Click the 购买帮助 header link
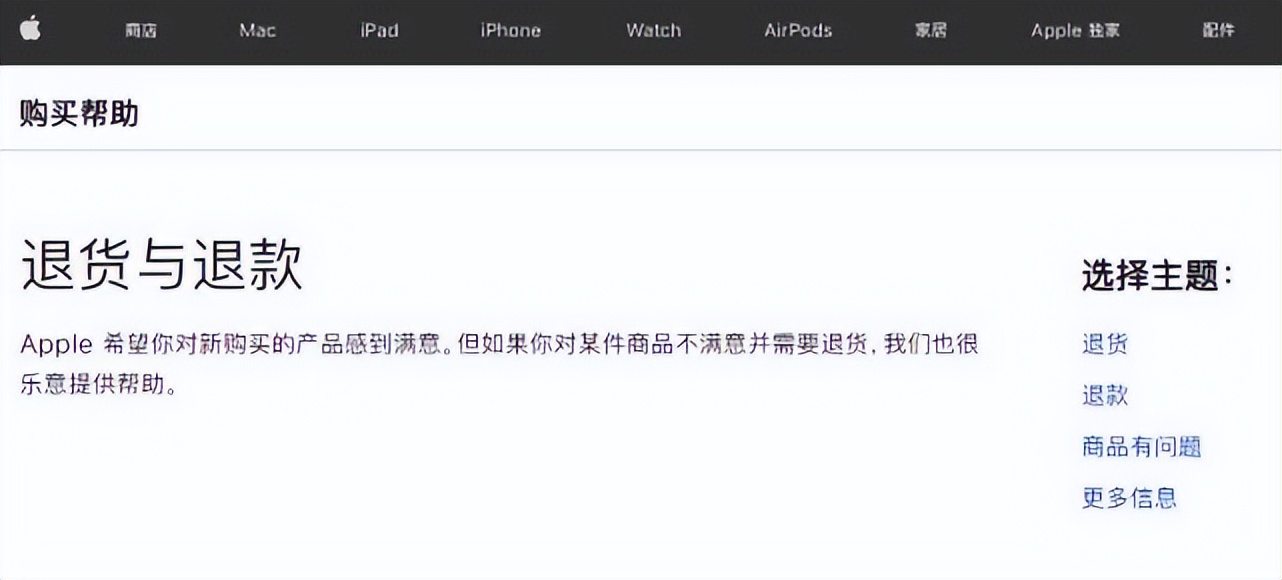Screen dimensions: 1282x580 pyautogui.click(x=78, y=113)
